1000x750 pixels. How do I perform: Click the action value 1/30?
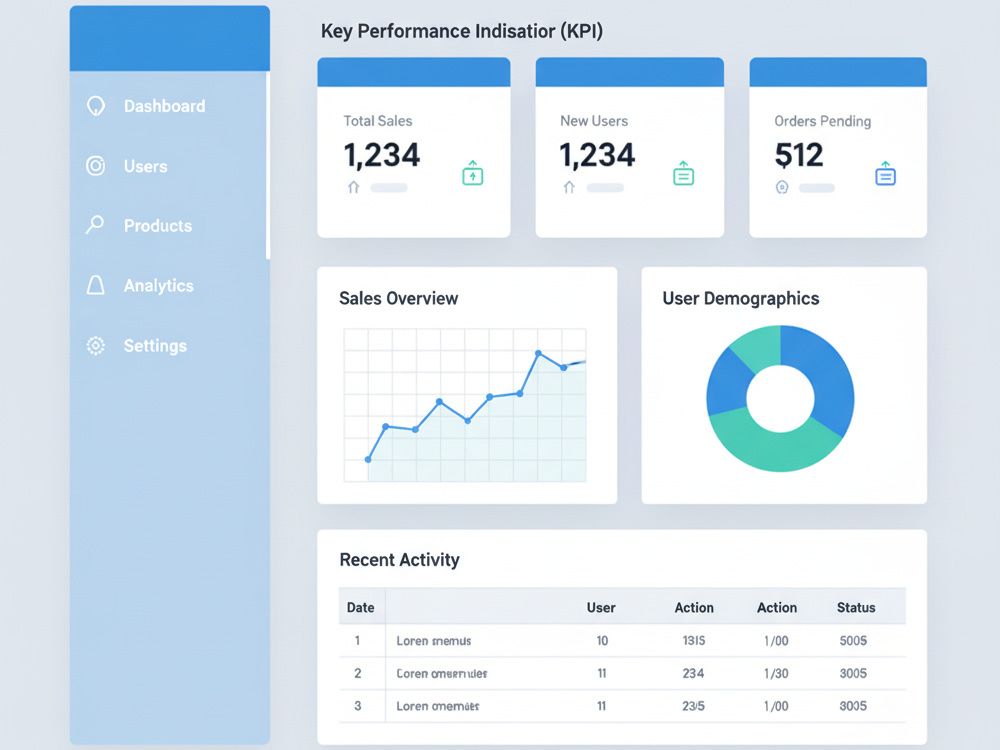pyautogui.click(x=776, y=673)
